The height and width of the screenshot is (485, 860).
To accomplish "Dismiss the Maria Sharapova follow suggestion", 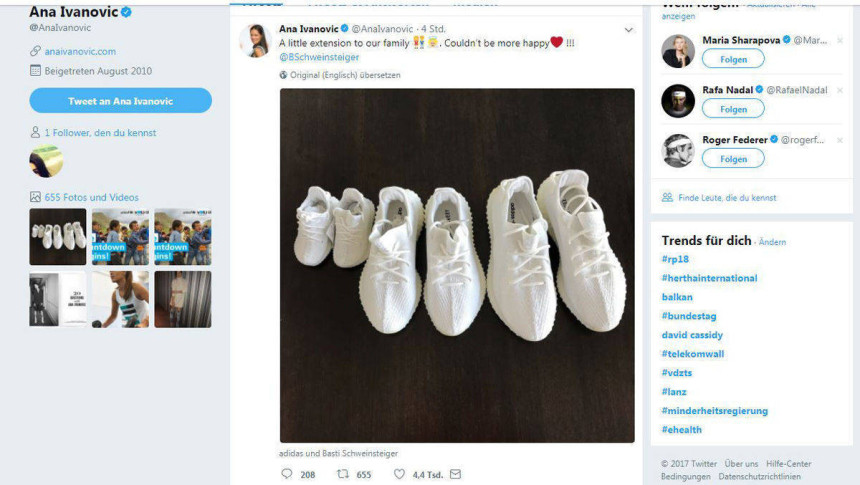I will (840, 40).
